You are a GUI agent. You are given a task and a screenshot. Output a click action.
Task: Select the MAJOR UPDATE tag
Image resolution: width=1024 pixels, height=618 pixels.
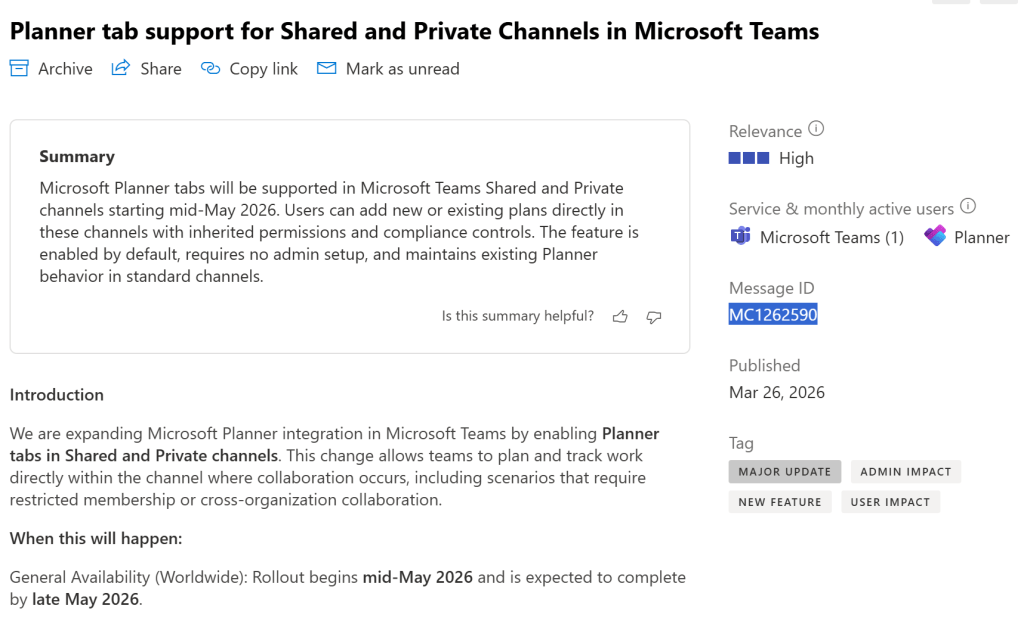pos(785,471)
